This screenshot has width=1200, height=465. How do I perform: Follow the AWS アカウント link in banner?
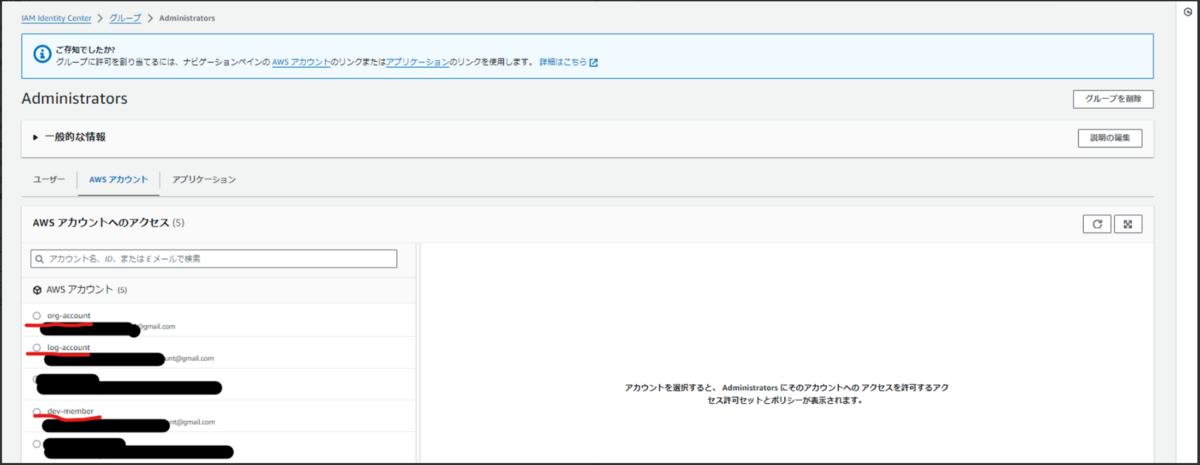coord(301,62)
